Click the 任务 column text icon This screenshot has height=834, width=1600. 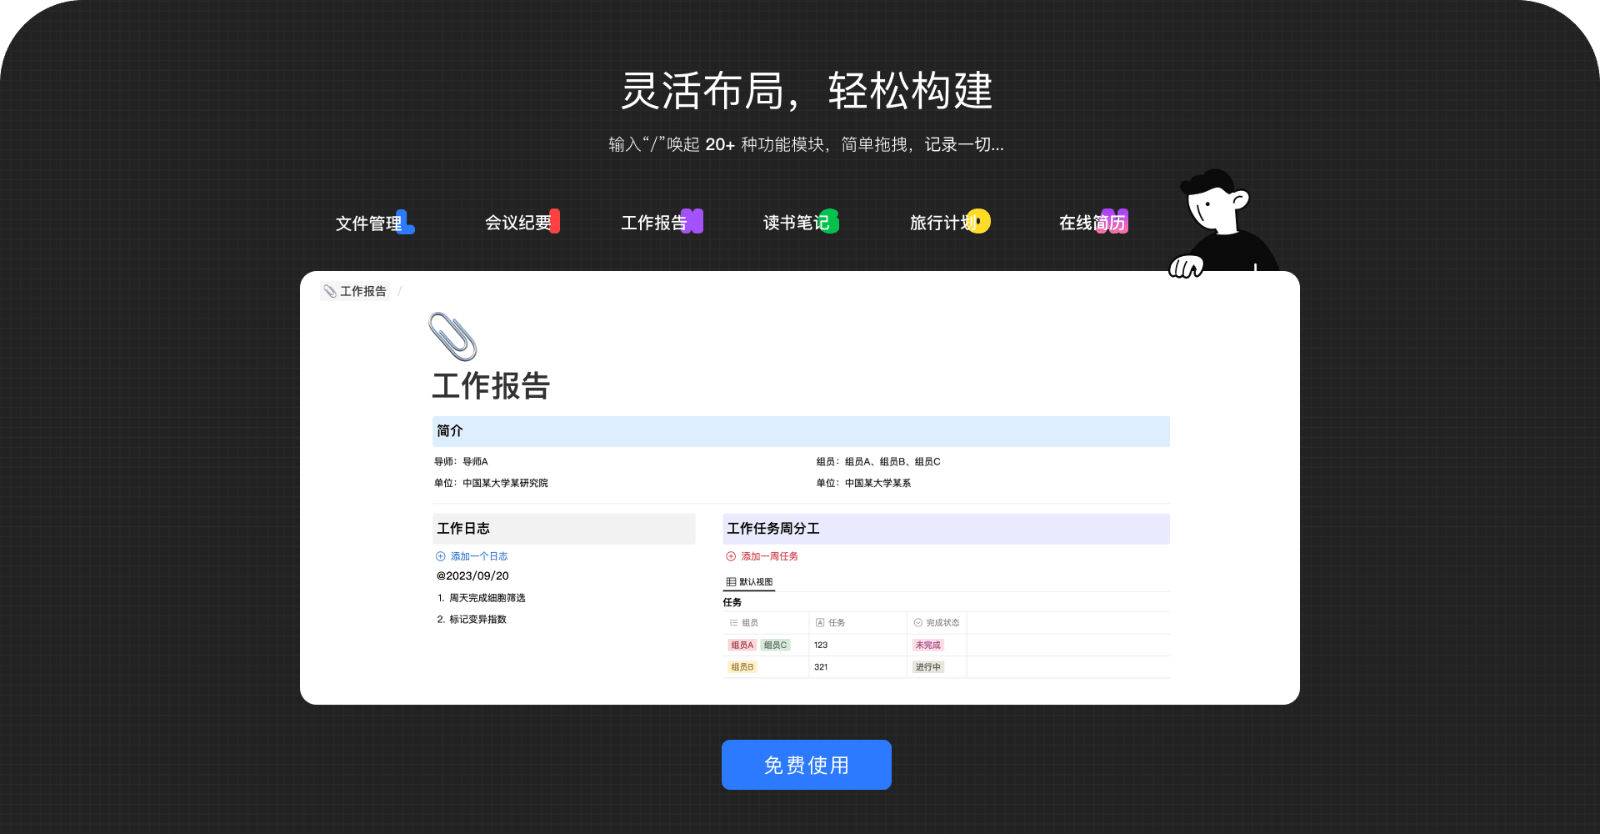tap(820, 623)
